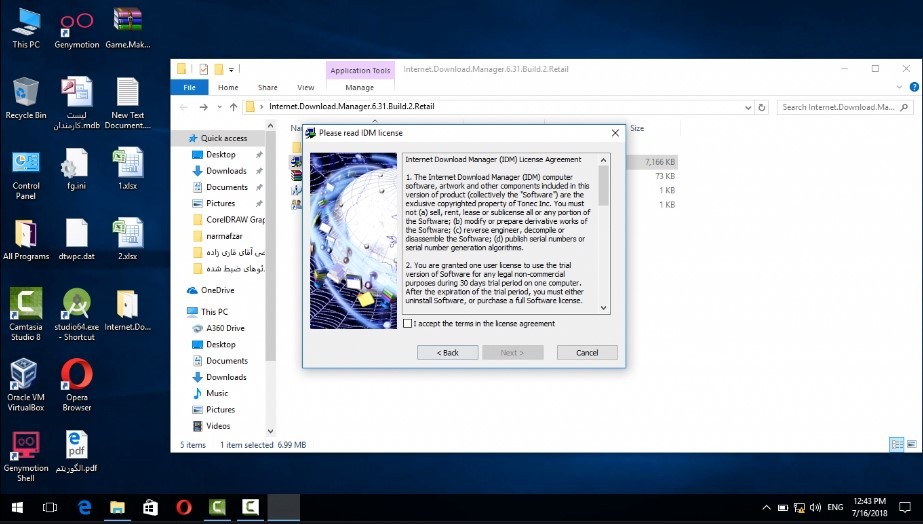Click the Back button in IDM installer

[x=447, y=352]
